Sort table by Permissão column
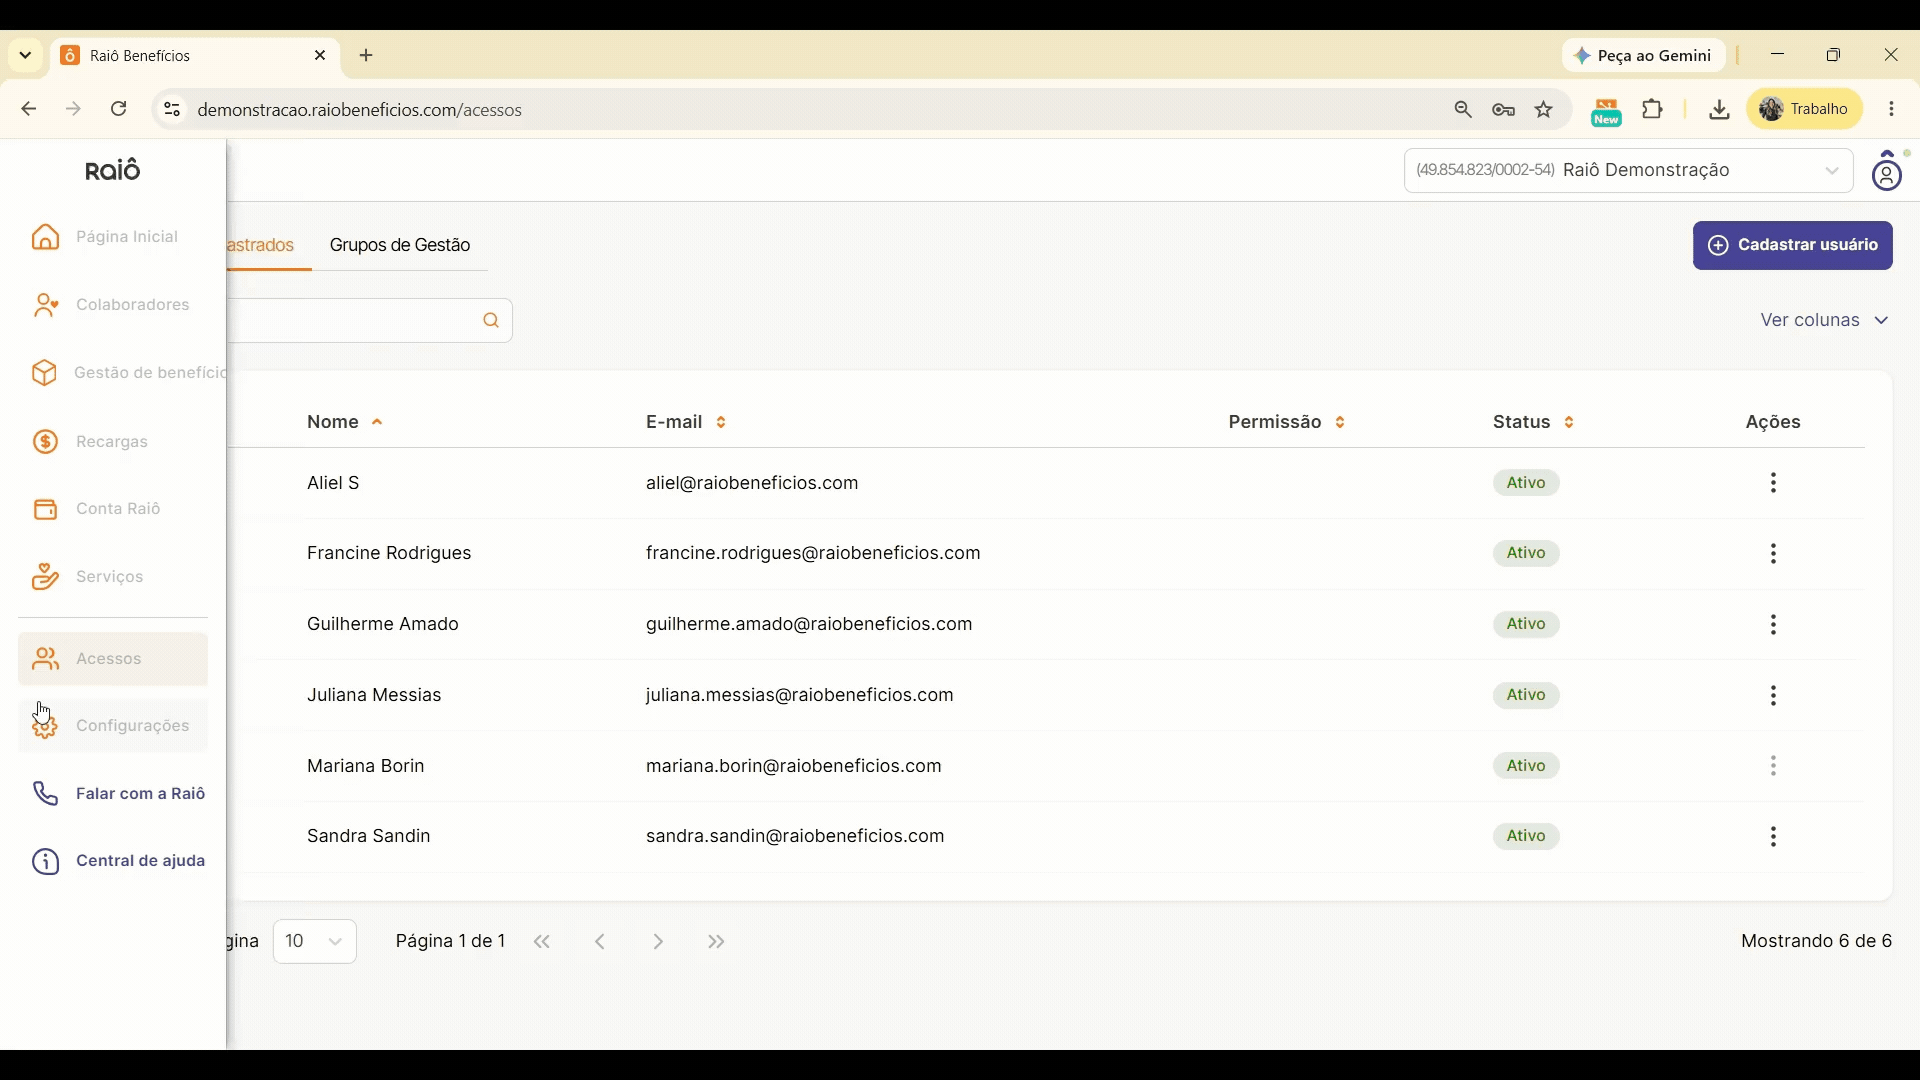This screenshot has width=1920, height=1080. [1288, 424]
